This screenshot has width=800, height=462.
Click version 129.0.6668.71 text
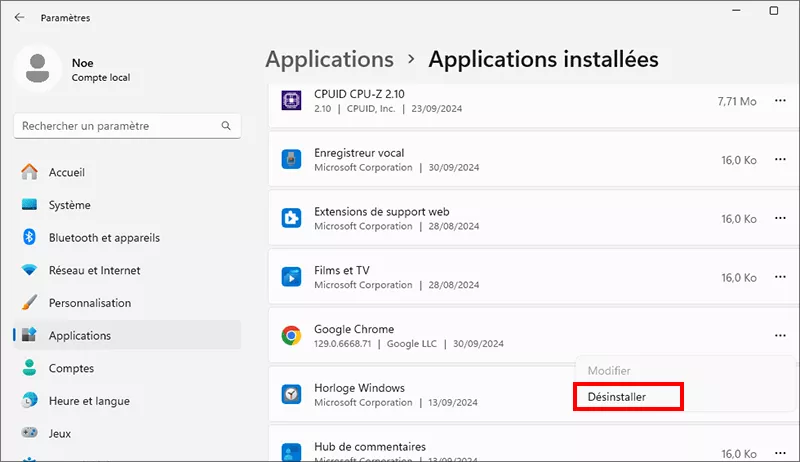coord(342,344)
